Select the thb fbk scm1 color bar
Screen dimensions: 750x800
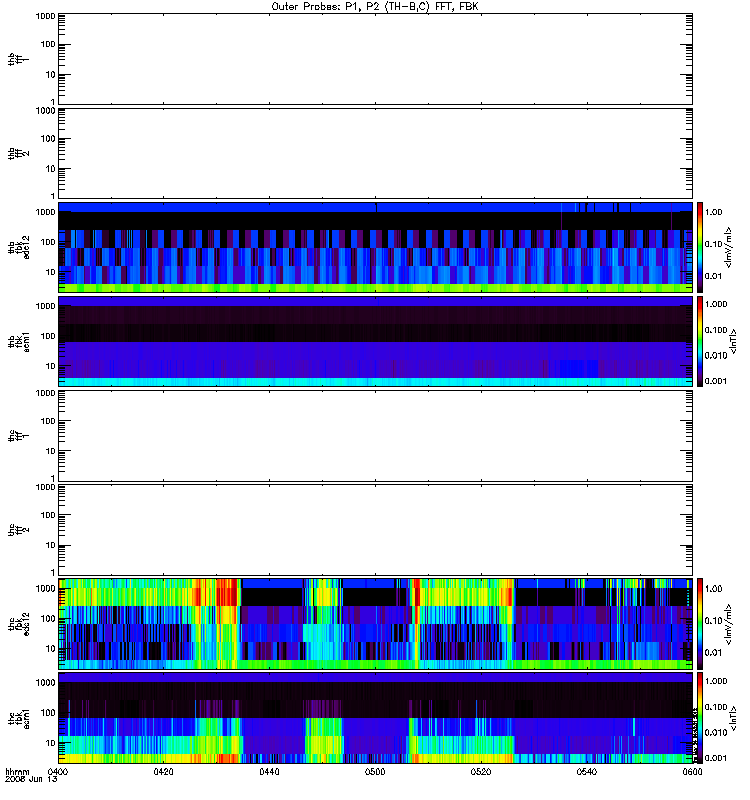pos(700,341)
